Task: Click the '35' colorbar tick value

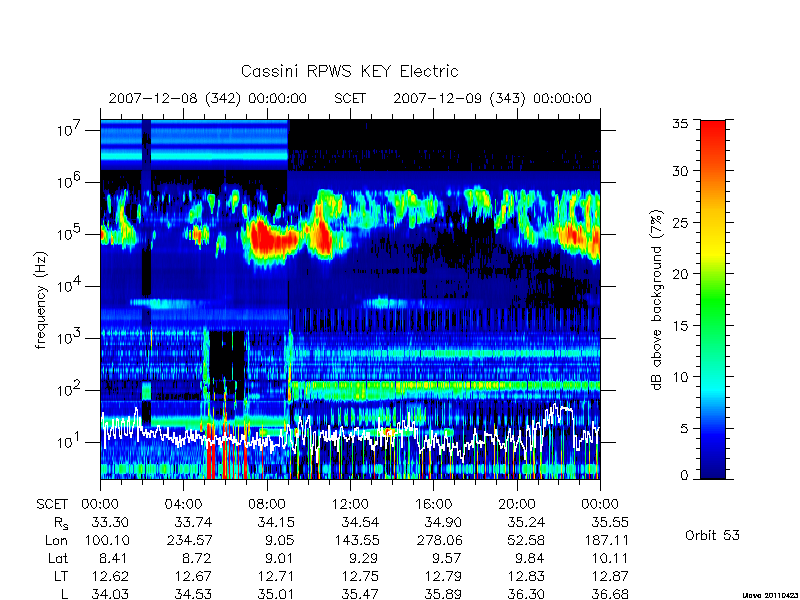Action: 680,123
